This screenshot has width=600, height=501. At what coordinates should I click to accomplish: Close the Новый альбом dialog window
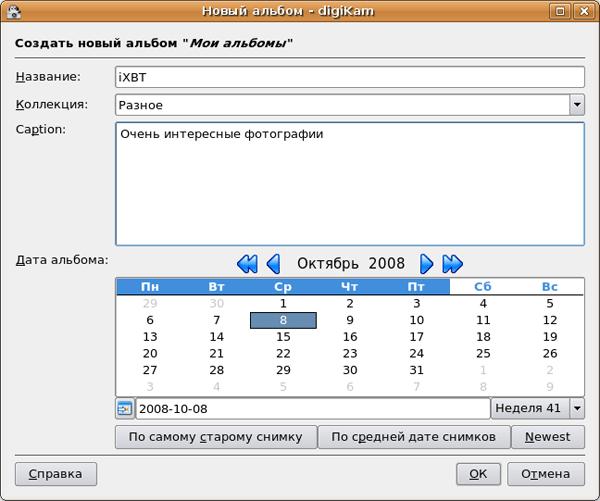click(584, 11)
